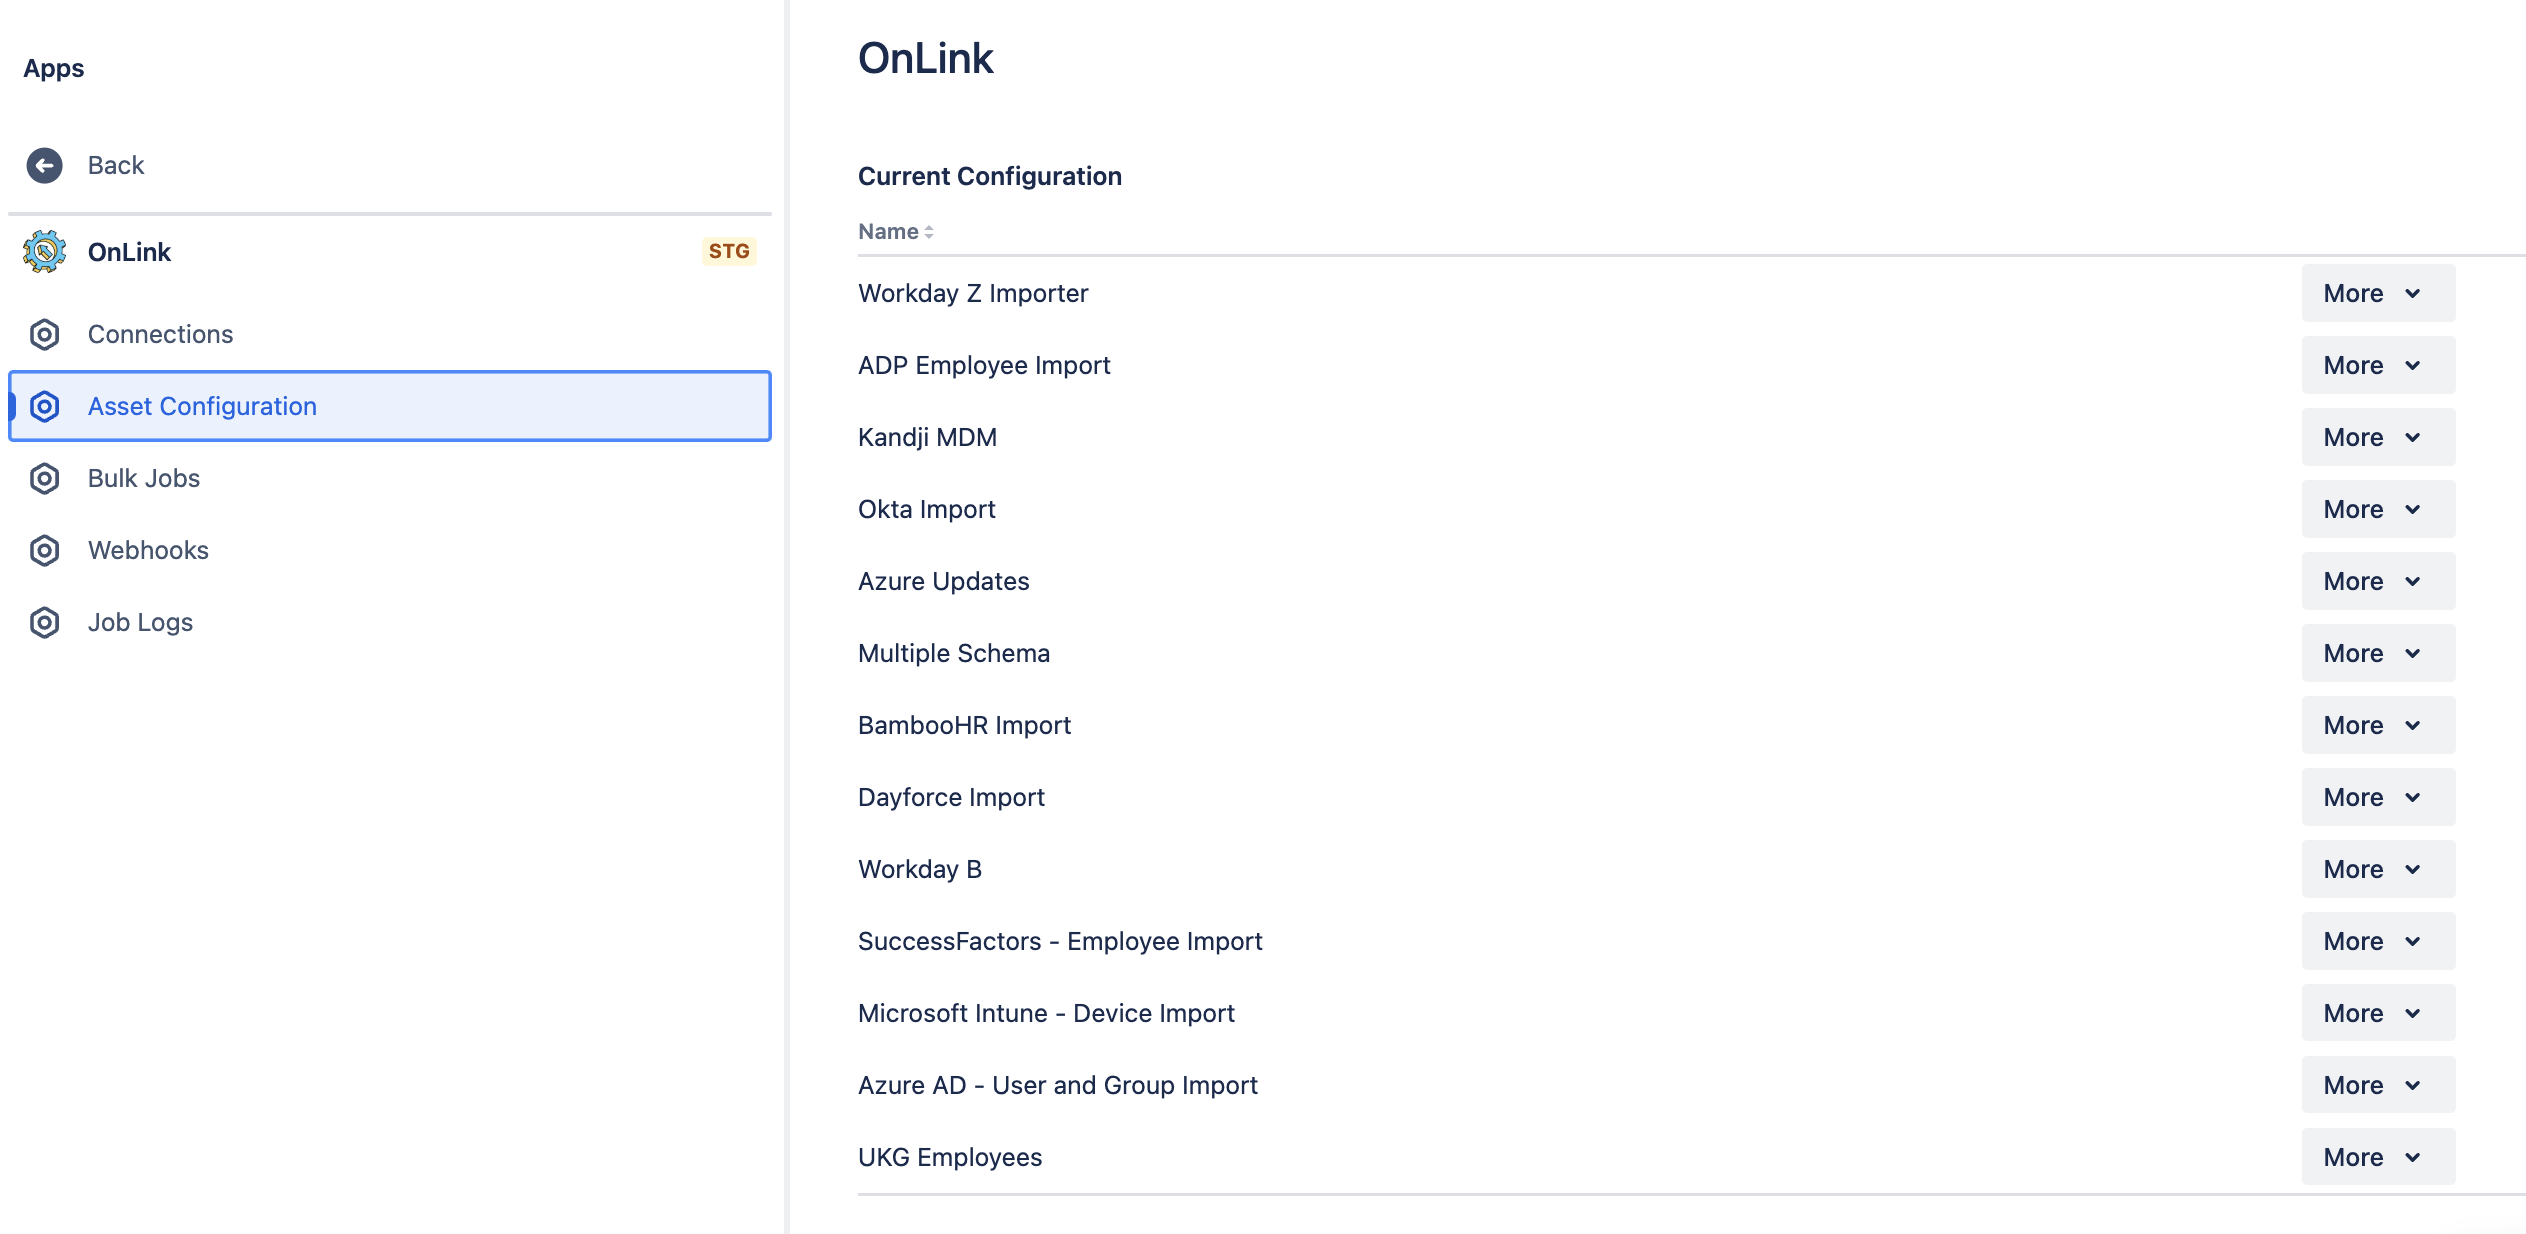Click the Bulk Jobs hexagon icon
The image size is (2526, 1234).
44,478
